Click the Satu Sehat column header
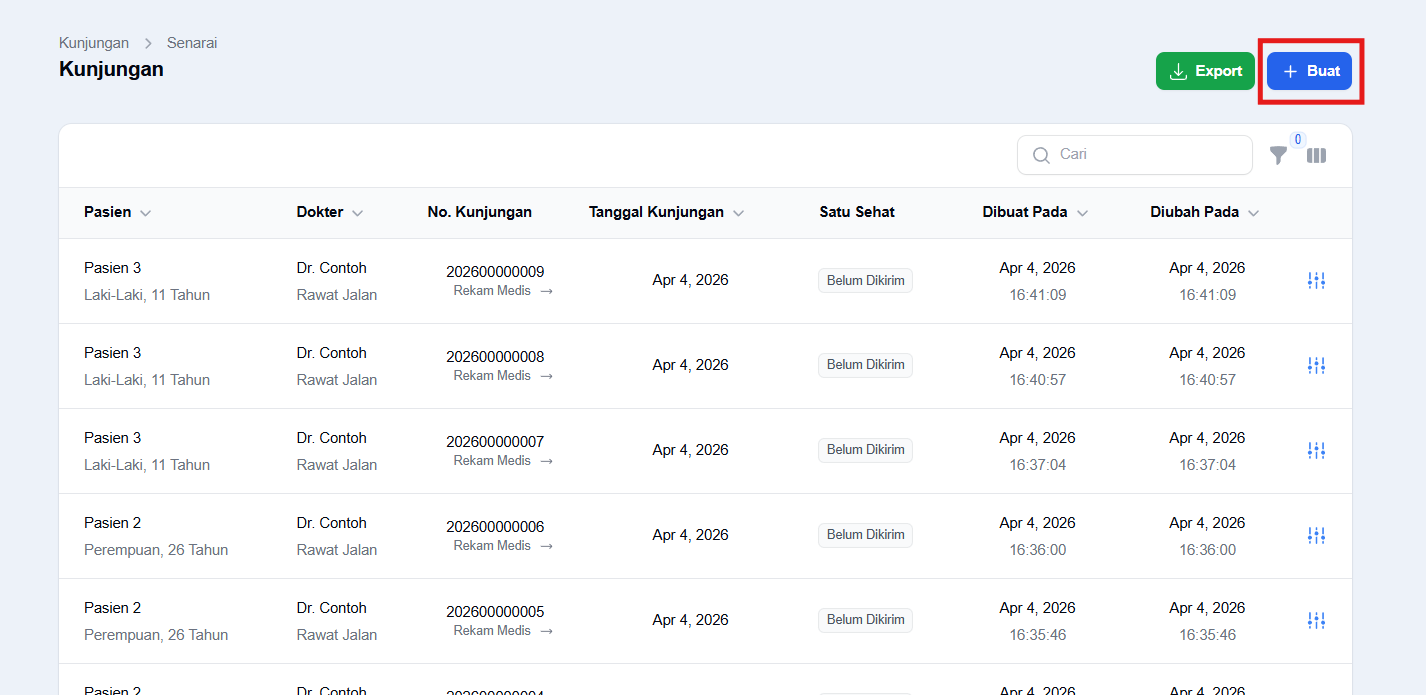Image resolution: width=1426 pixels, height=695 pixels. (857, 212)
